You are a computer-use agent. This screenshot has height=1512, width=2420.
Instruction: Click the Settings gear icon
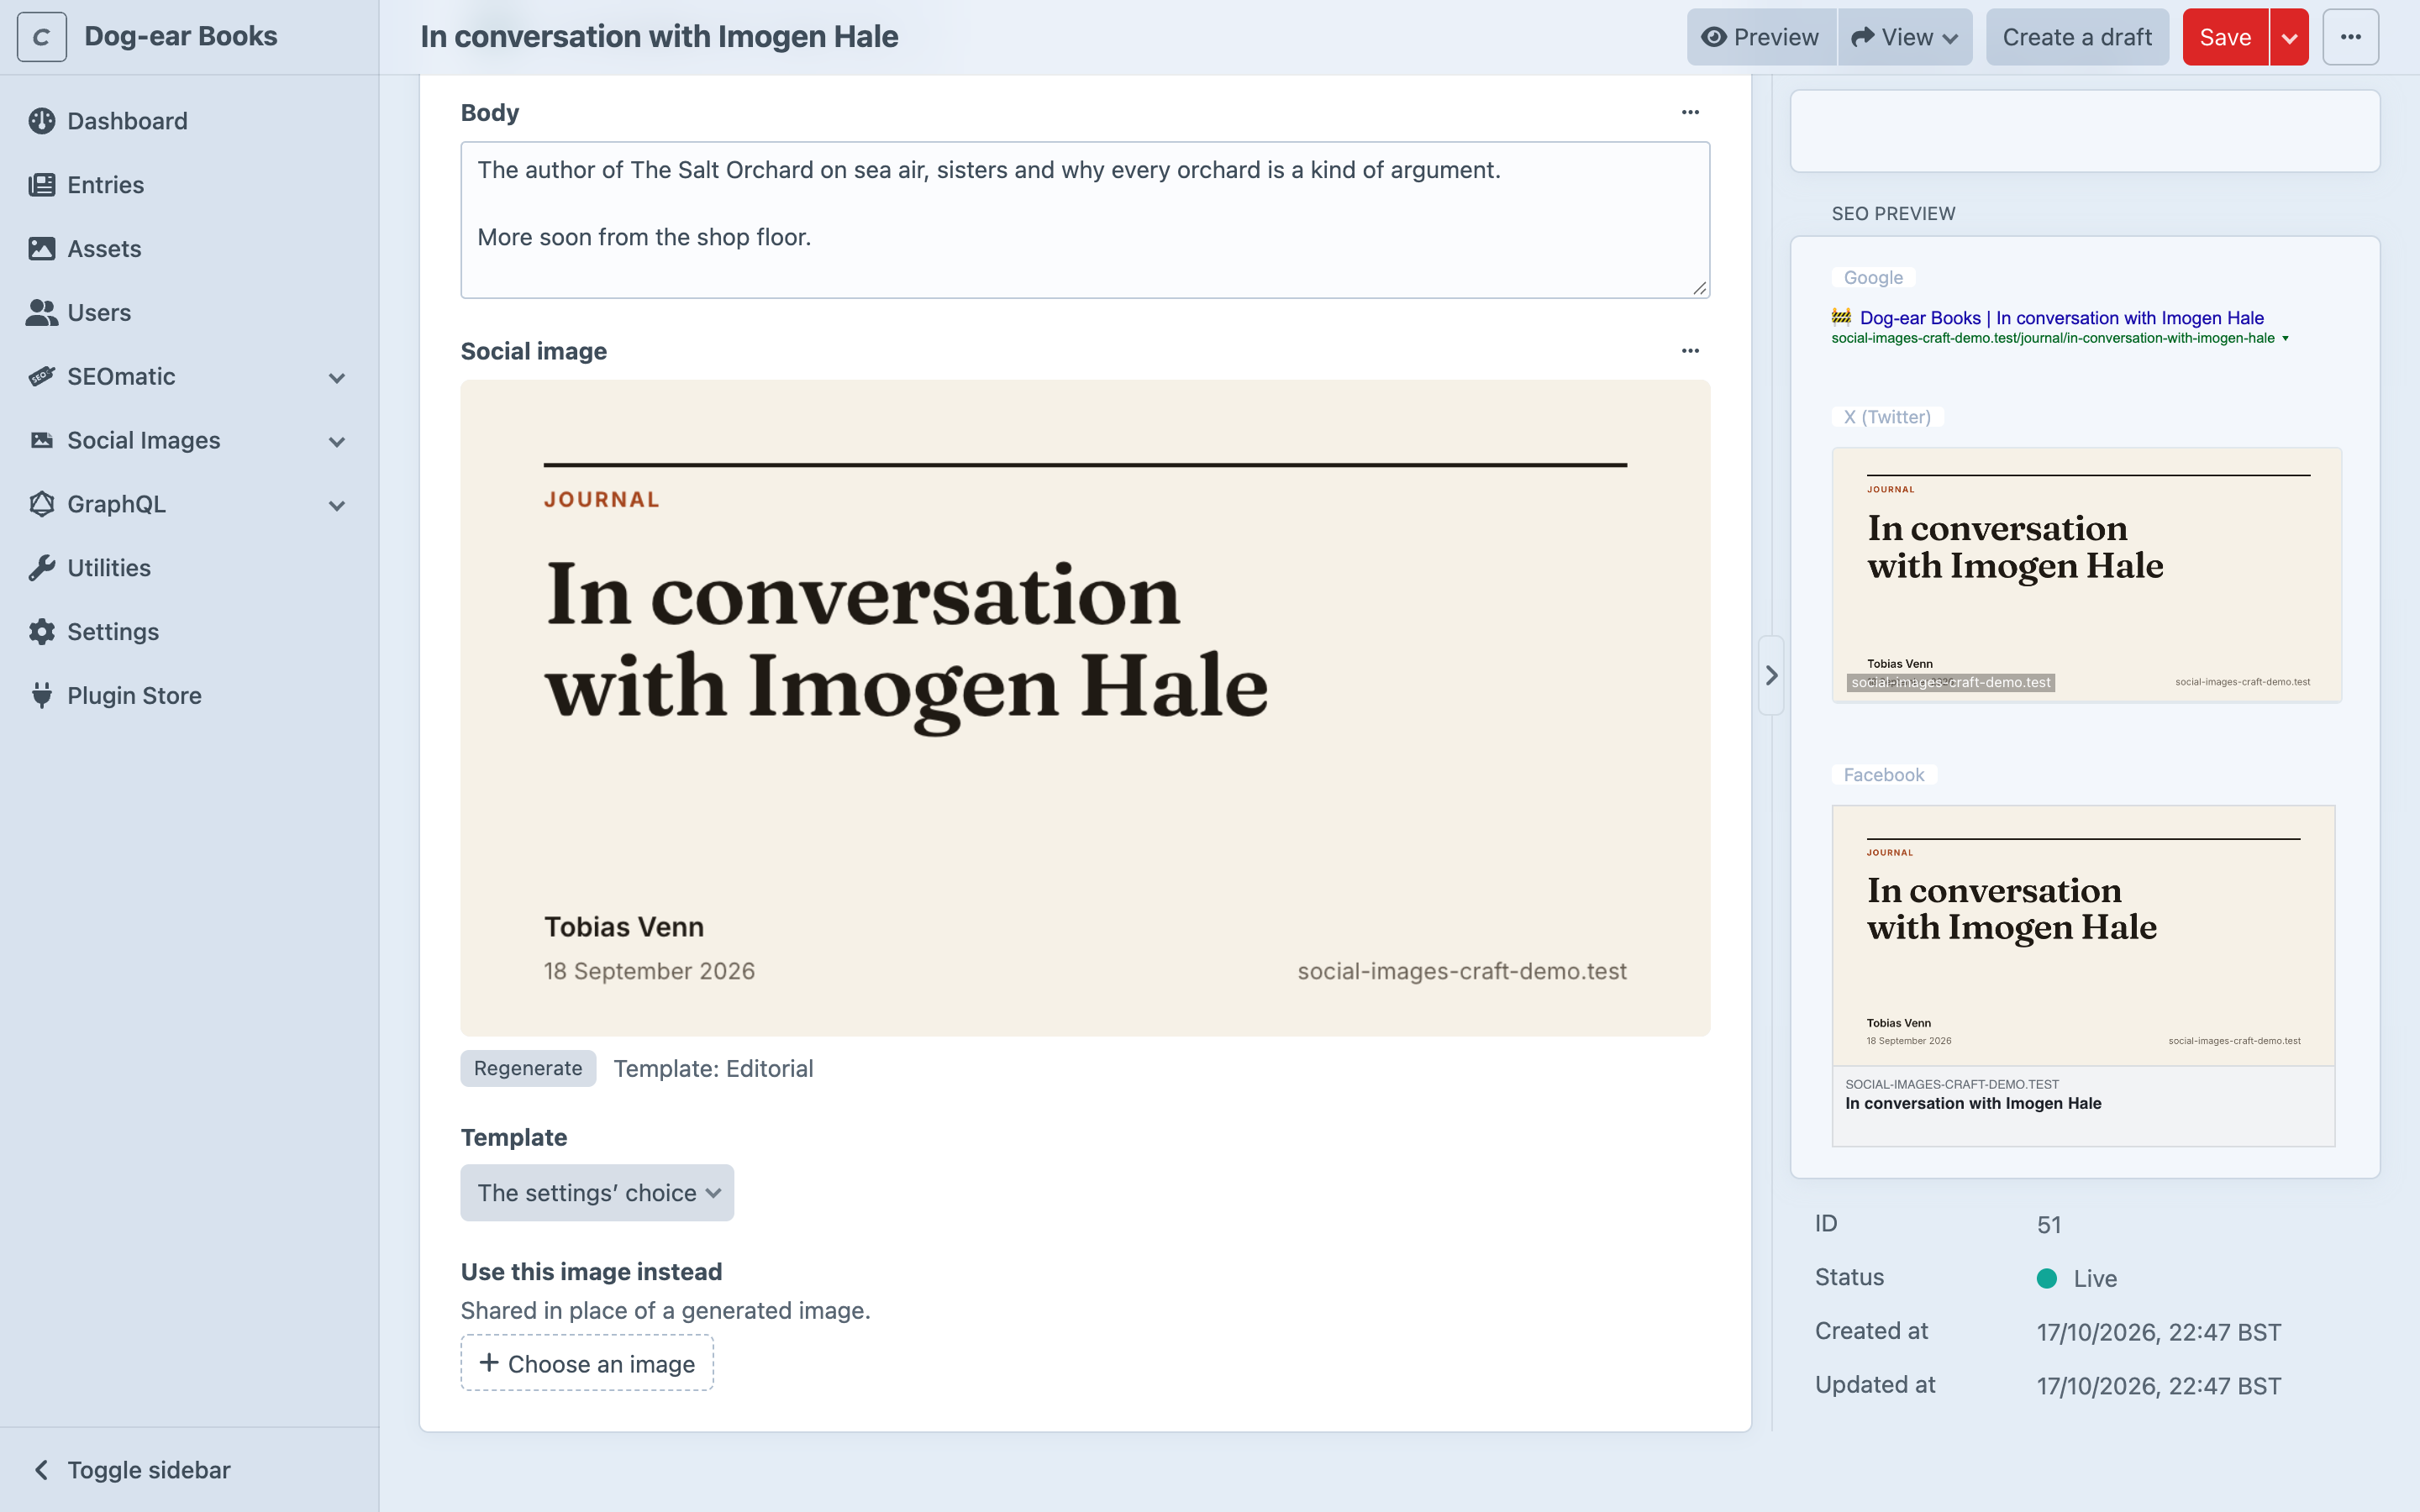coord(42,632)
